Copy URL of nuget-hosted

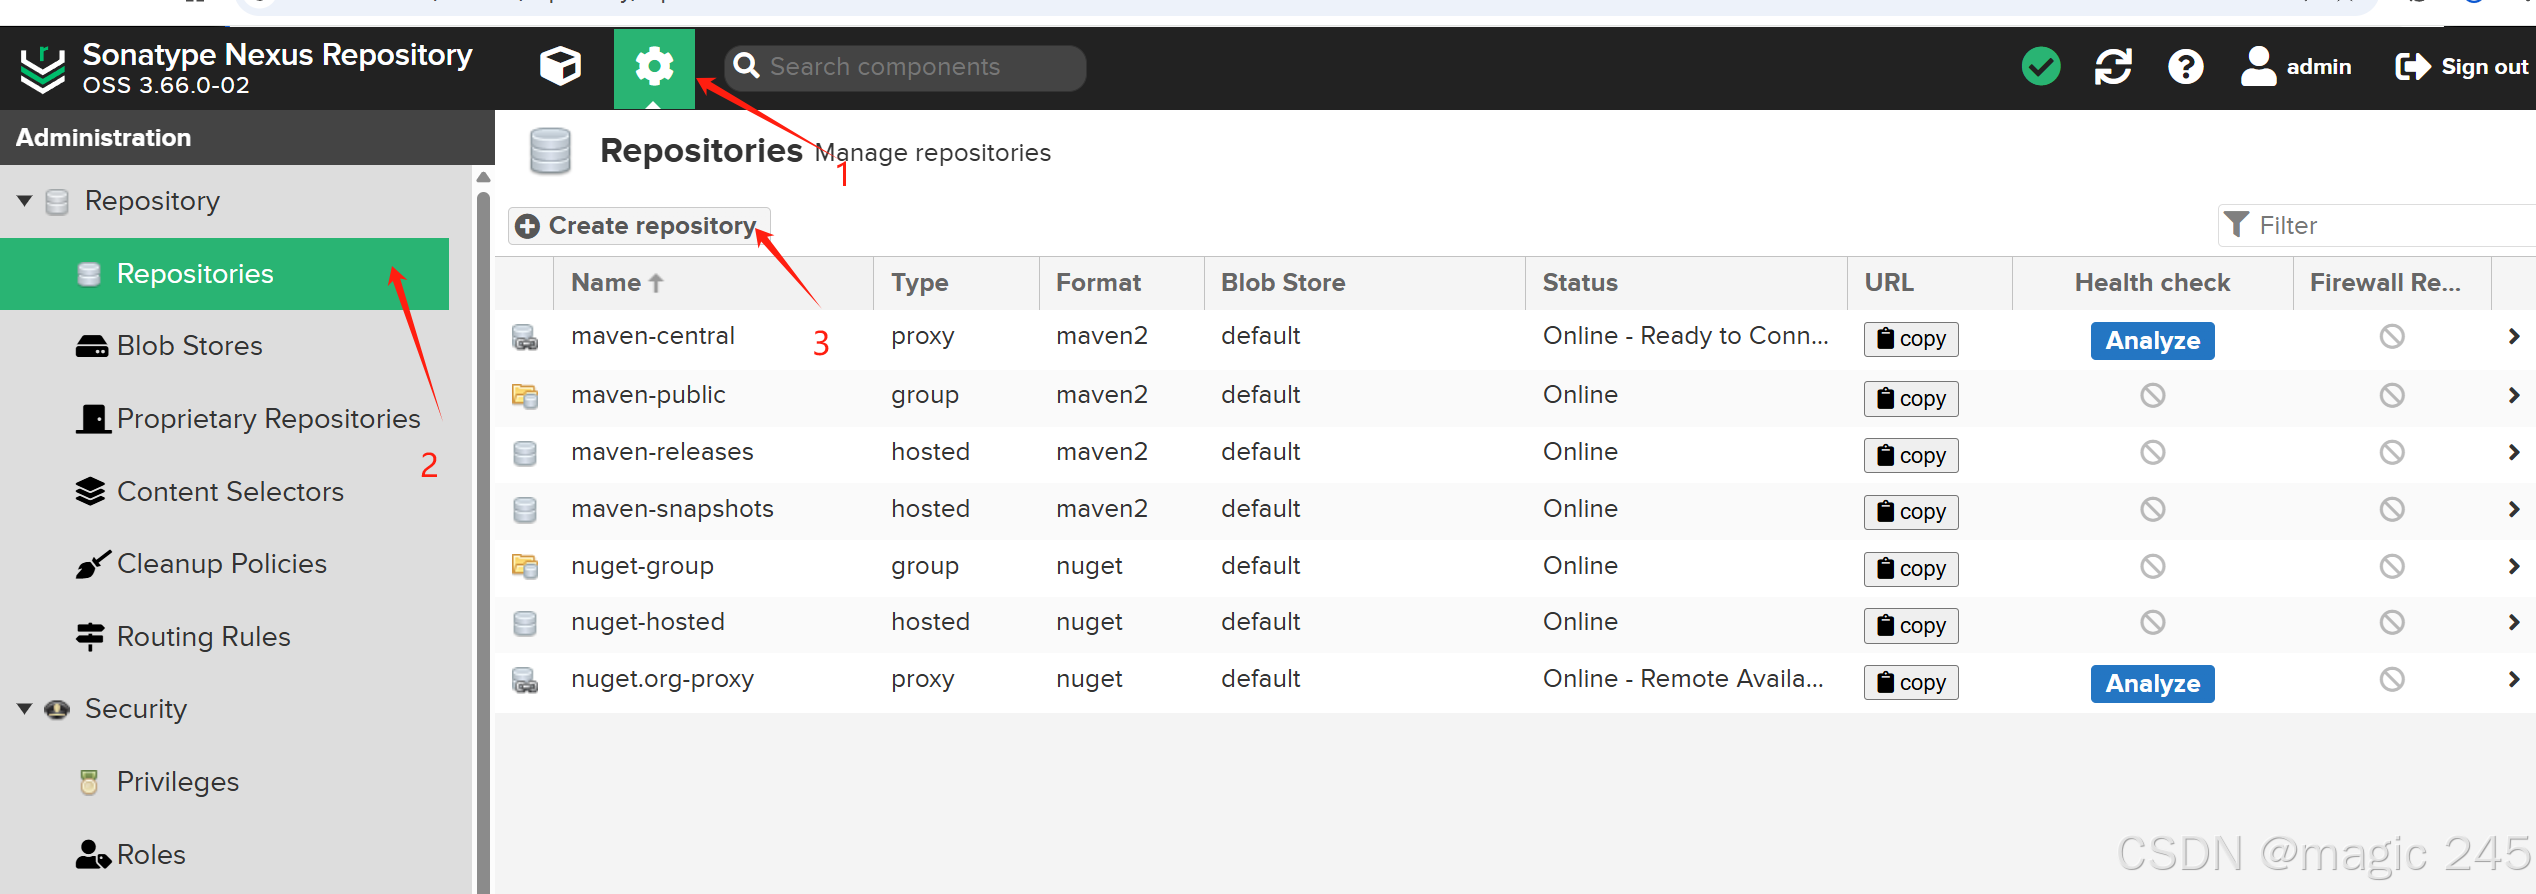[1911, 626]
